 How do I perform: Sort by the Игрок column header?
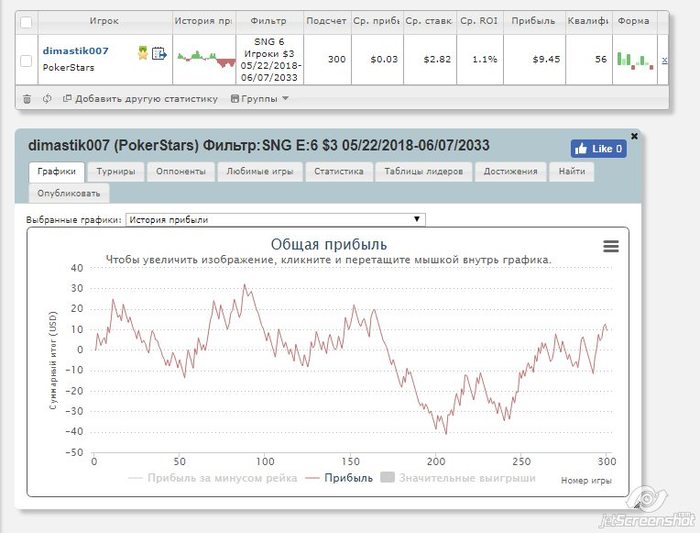104,21
